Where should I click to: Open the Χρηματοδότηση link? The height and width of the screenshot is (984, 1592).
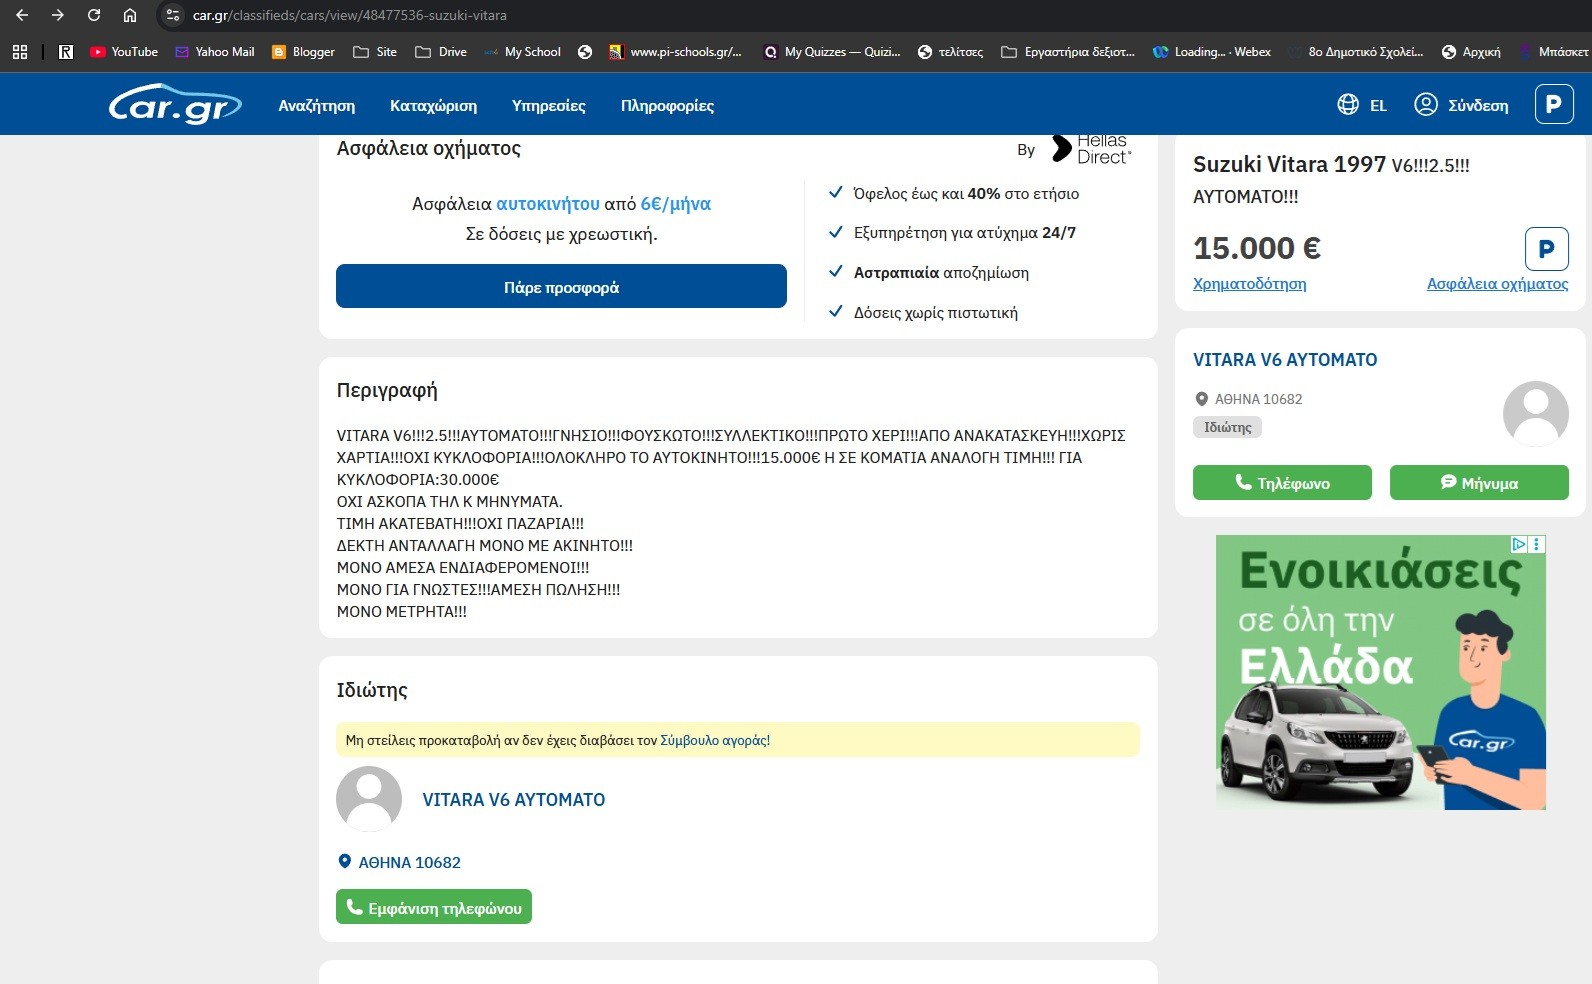1249,284
